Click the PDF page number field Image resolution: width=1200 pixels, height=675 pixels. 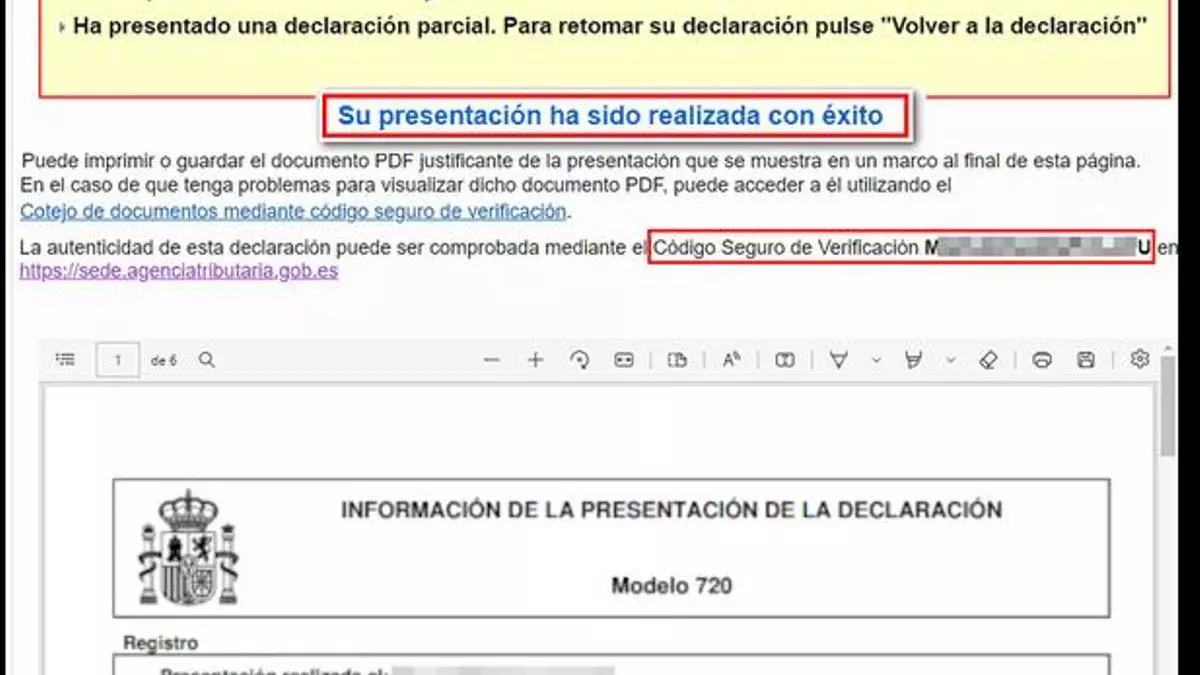coord(118,360)
